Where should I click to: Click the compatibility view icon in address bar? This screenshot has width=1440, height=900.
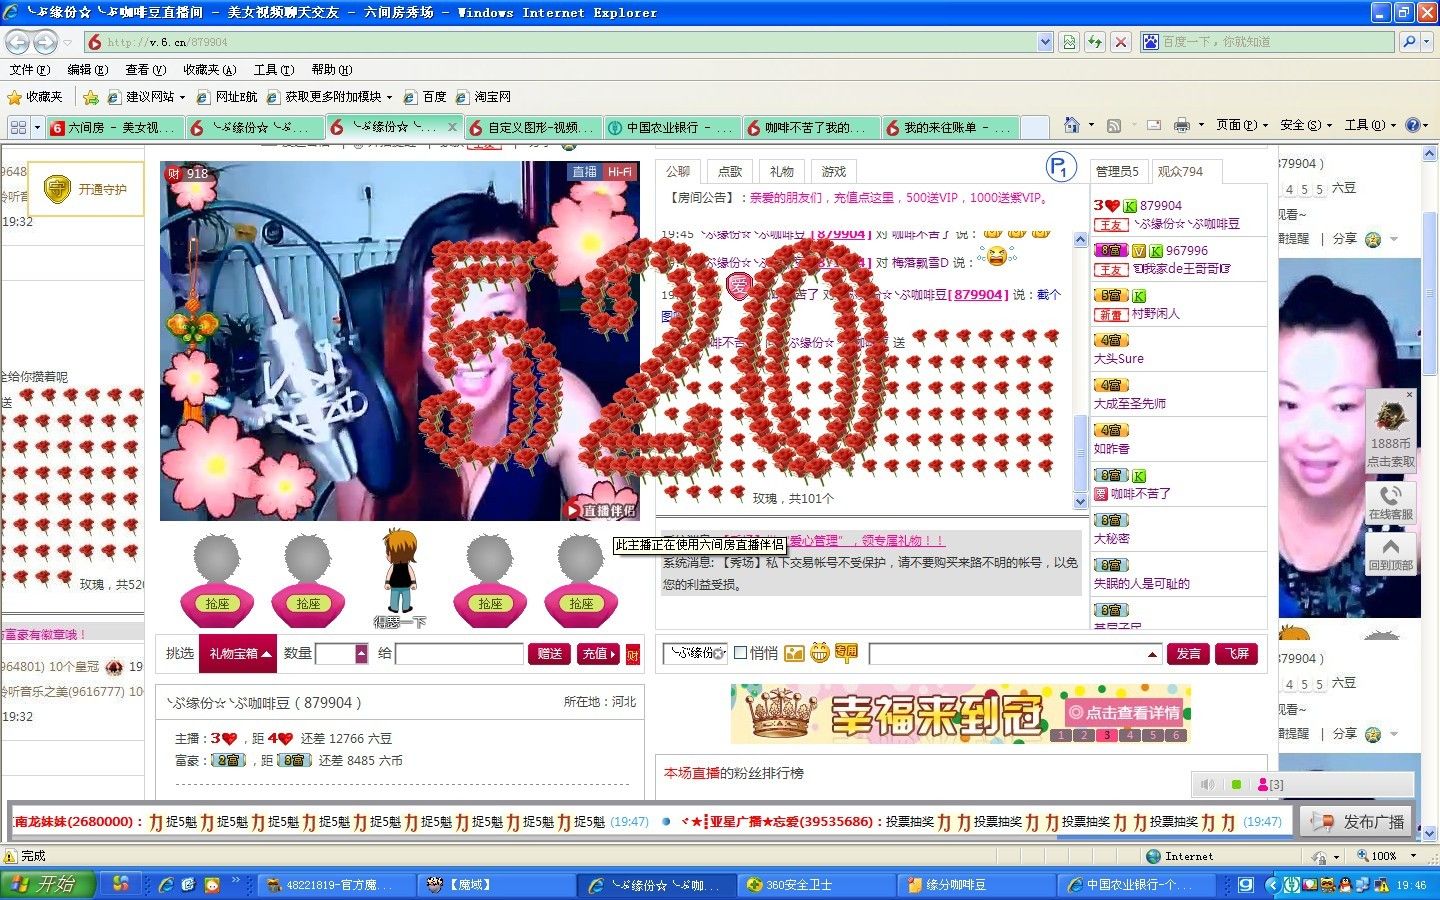coord(1069,42)
